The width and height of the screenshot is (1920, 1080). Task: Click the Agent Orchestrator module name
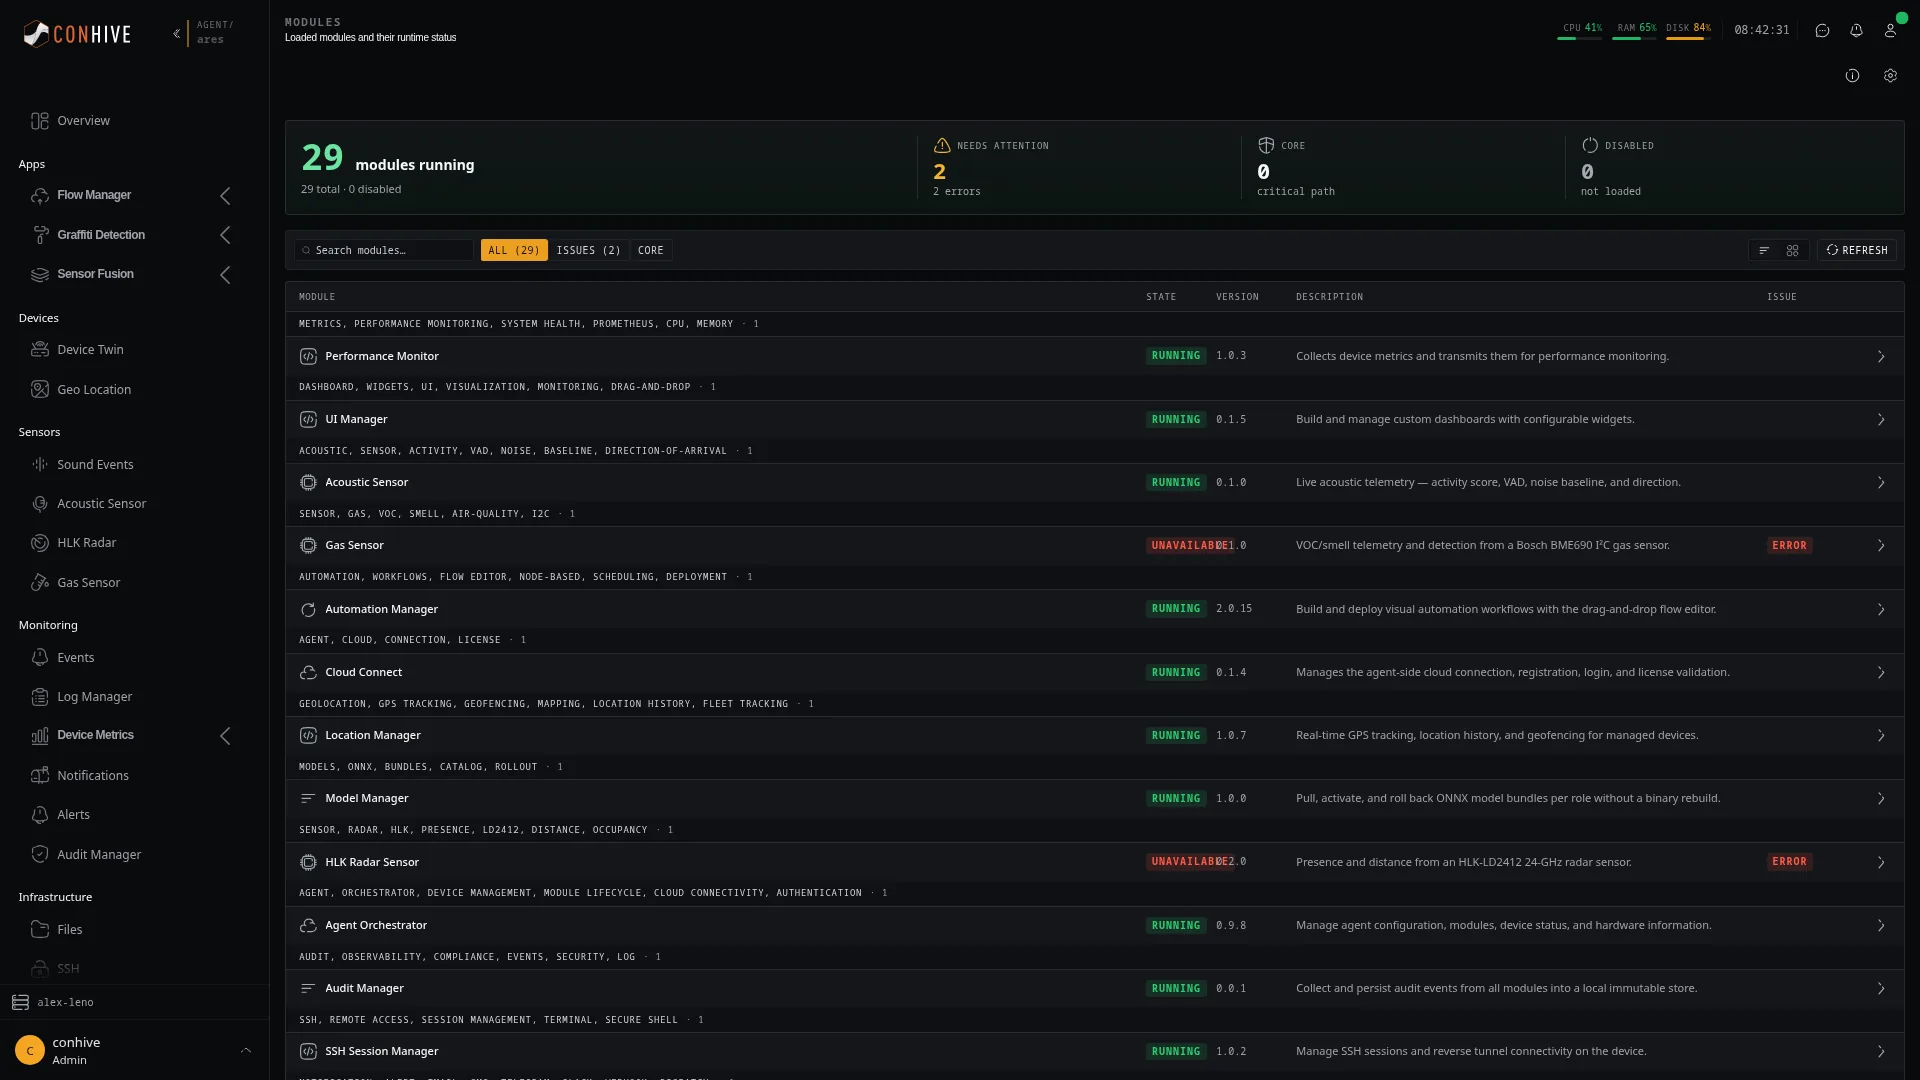pyautogui.click(x=376, y=926)
